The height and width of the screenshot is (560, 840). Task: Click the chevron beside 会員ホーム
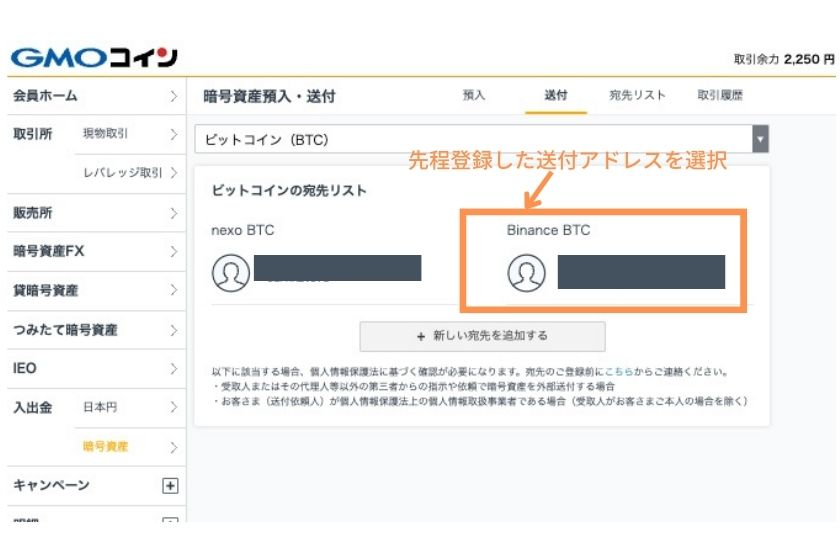point(174,96)
